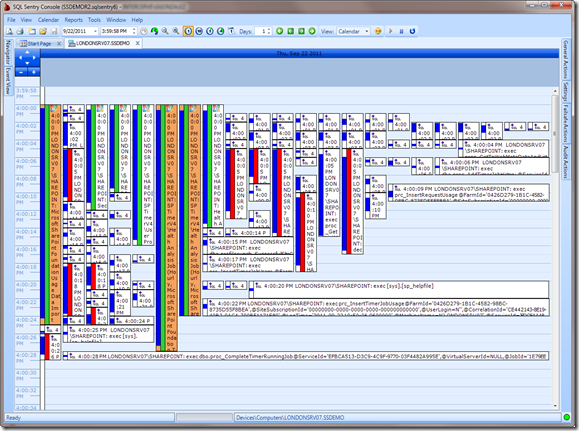Select the 4:00:22 PM prc_InsertTimerJobUsage event
579x431 pixels.
coord(376,307)
